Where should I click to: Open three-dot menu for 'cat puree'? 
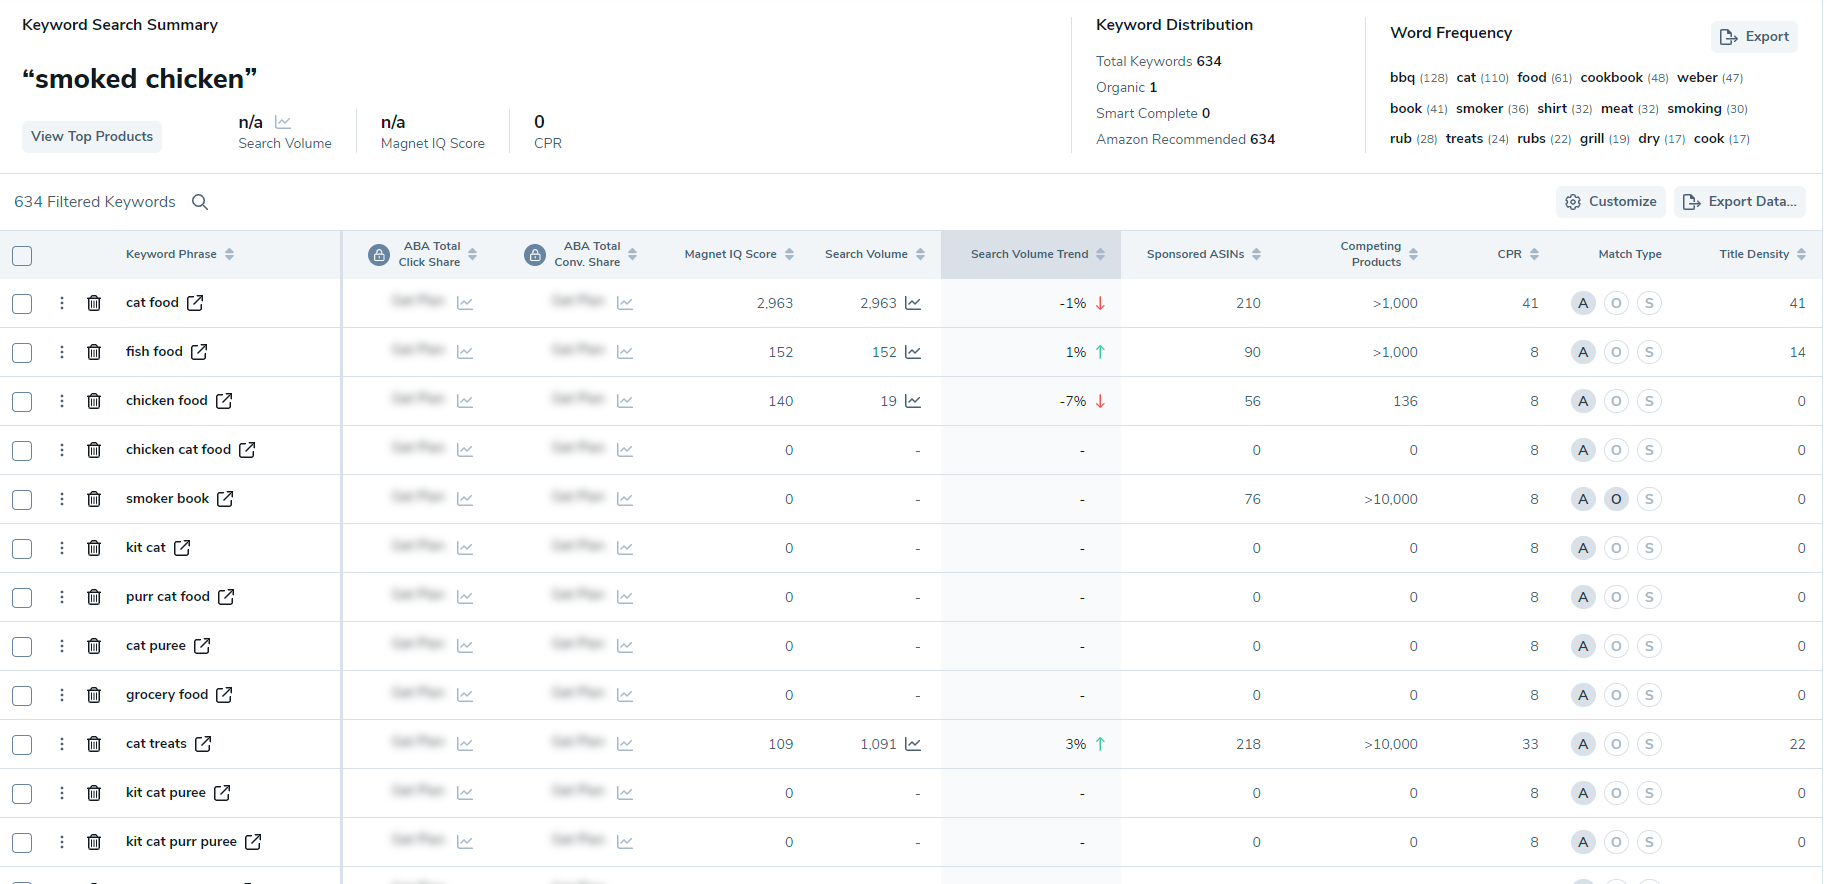coord(62,646)
